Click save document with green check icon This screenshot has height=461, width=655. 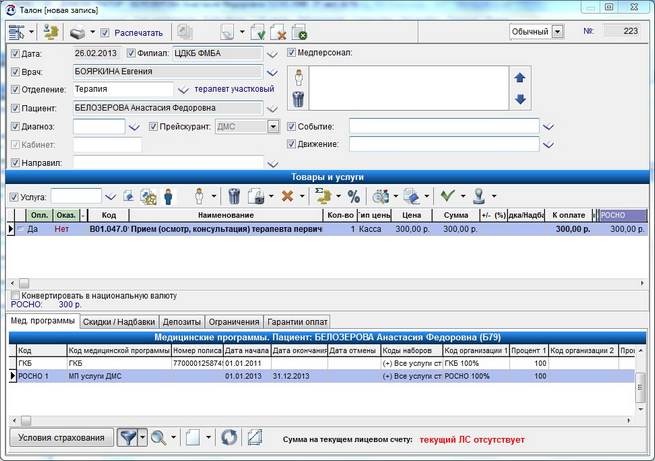coord(258,32)
